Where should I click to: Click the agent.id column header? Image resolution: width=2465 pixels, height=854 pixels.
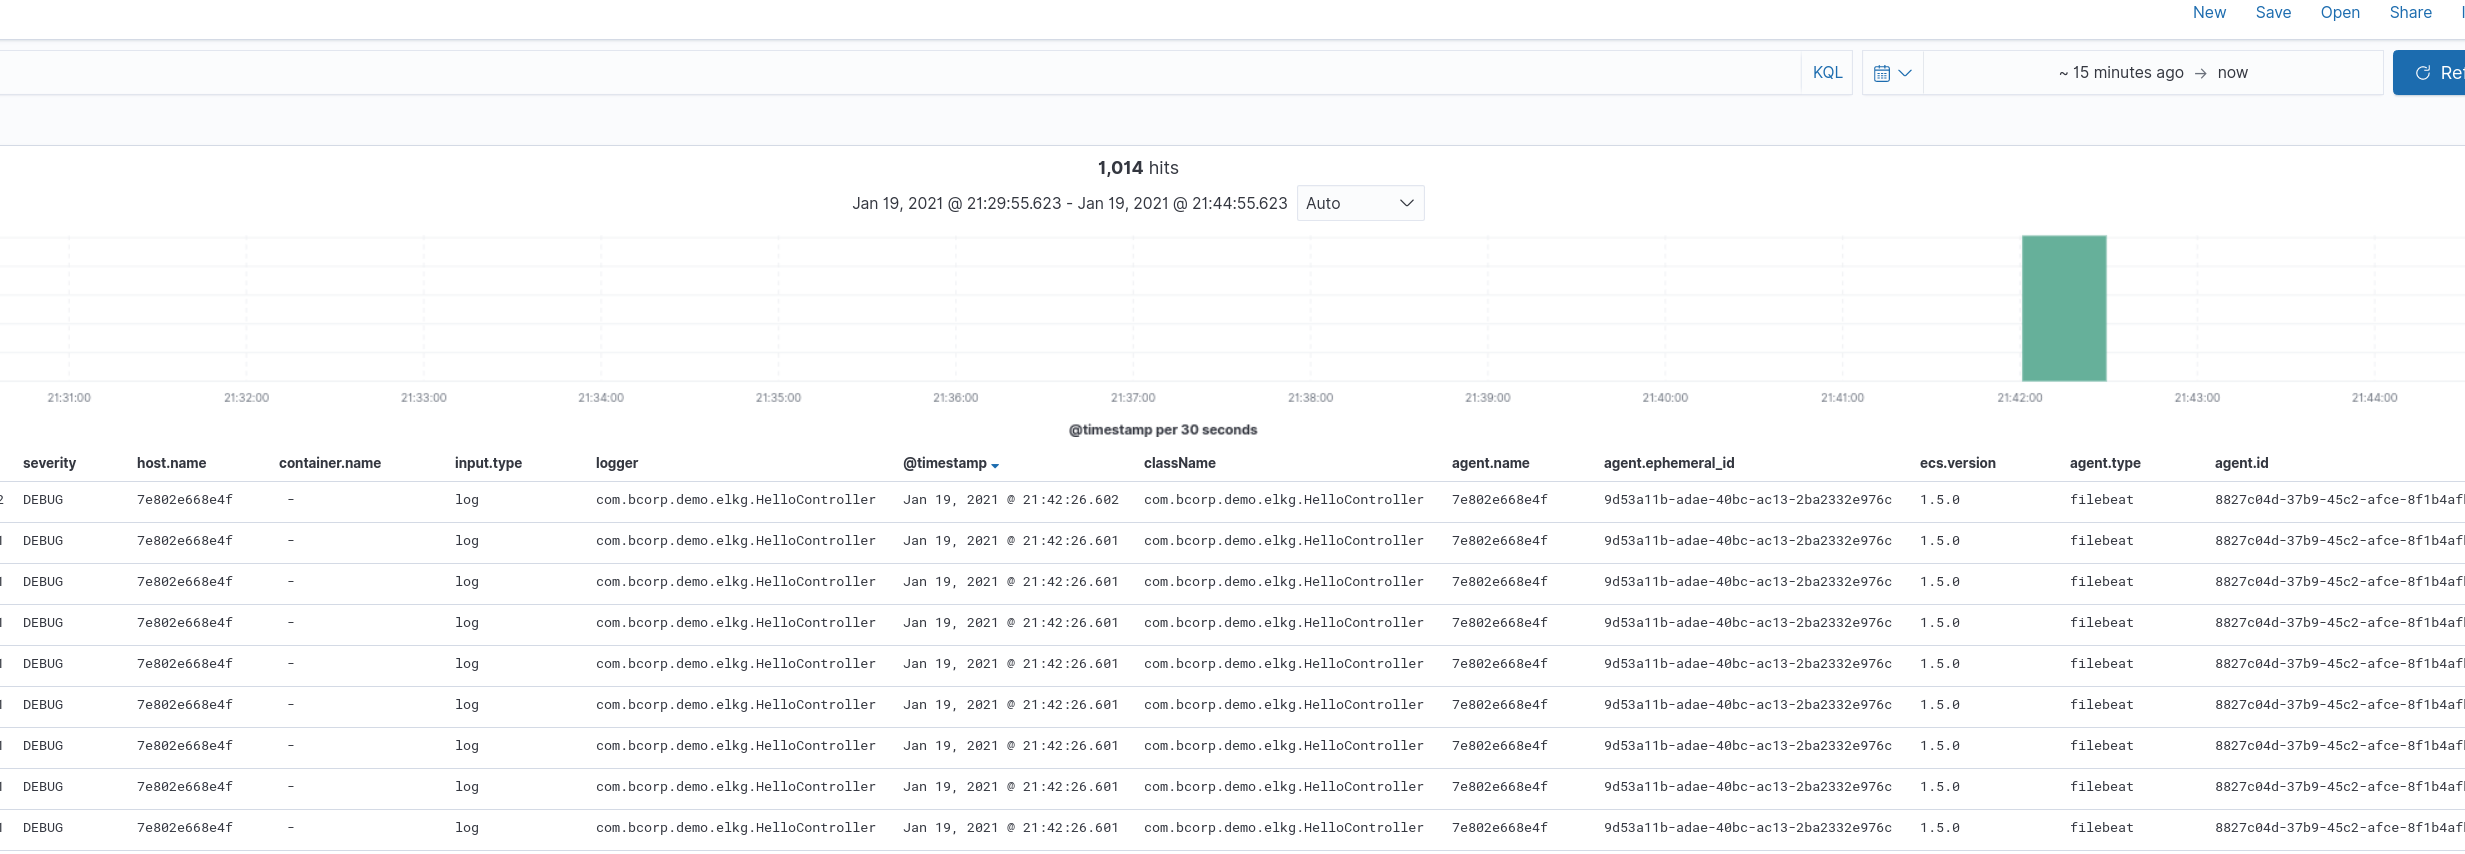(2242, 463)
